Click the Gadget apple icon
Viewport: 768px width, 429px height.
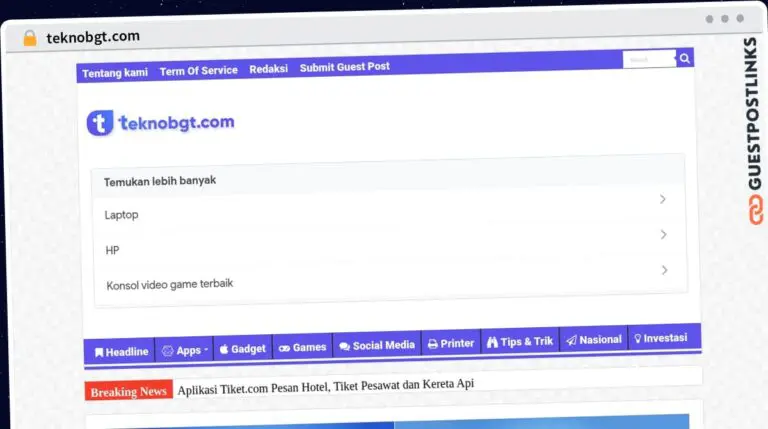pyautogui.click(x=224, y=349)
